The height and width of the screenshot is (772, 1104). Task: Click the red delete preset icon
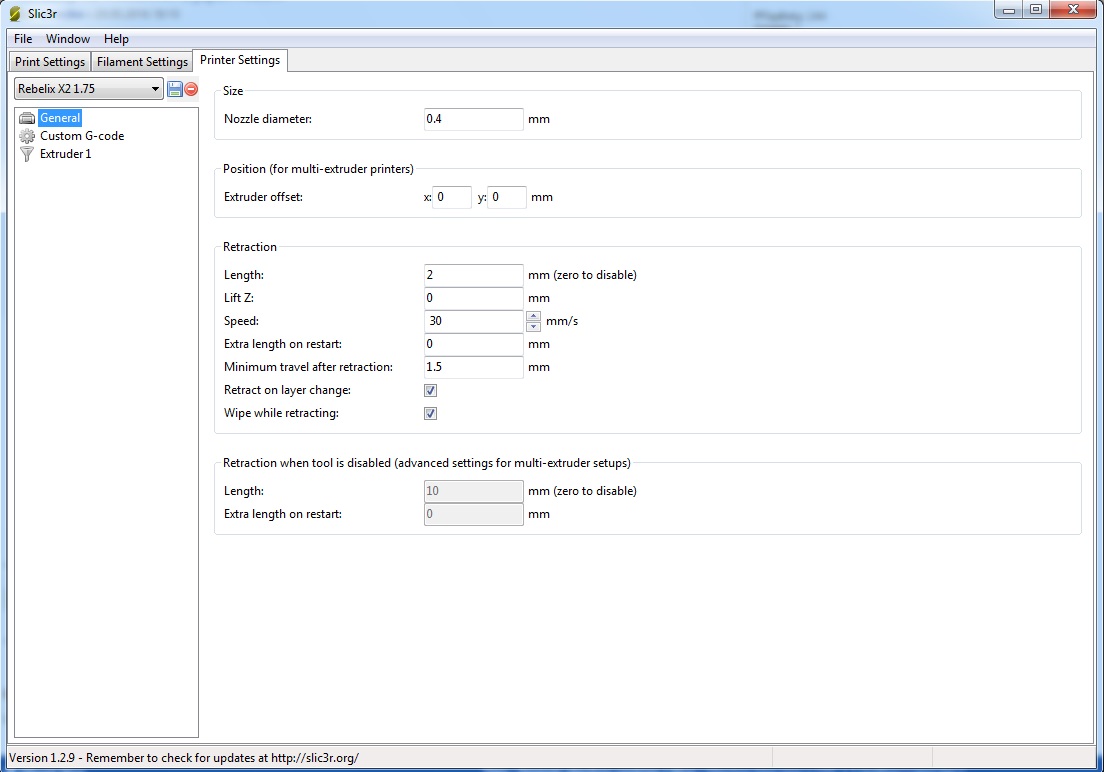tap(191, 89)
